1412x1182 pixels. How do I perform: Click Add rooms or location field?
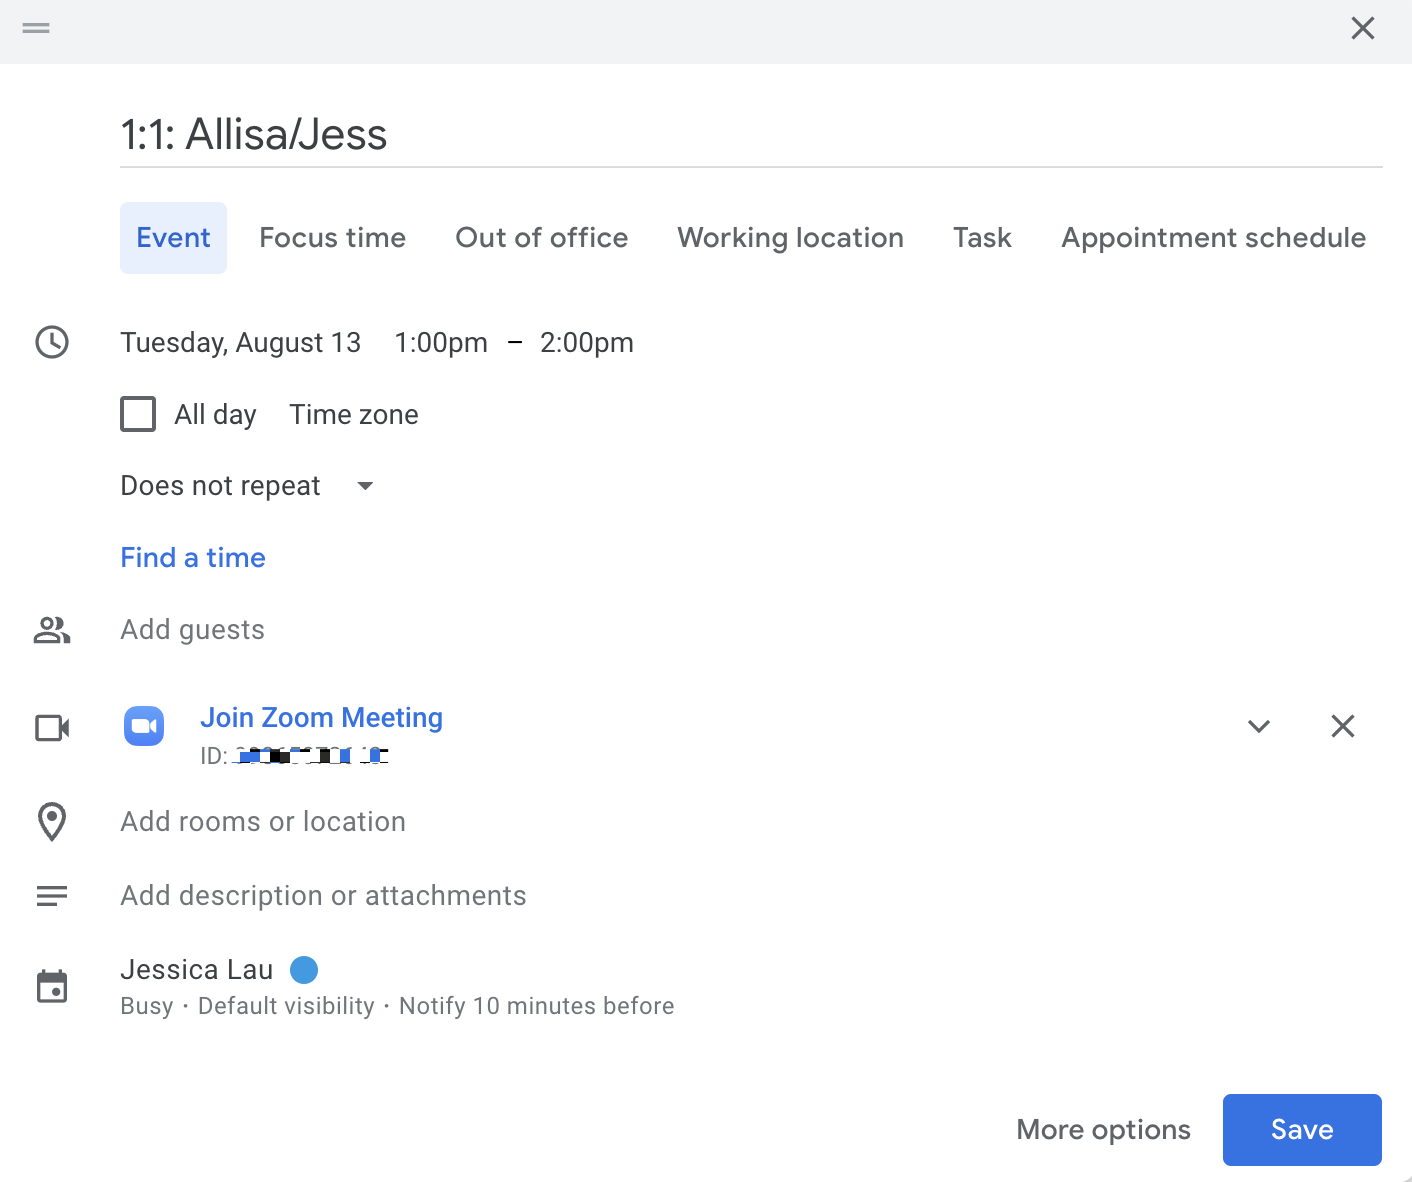coord(263,822)
